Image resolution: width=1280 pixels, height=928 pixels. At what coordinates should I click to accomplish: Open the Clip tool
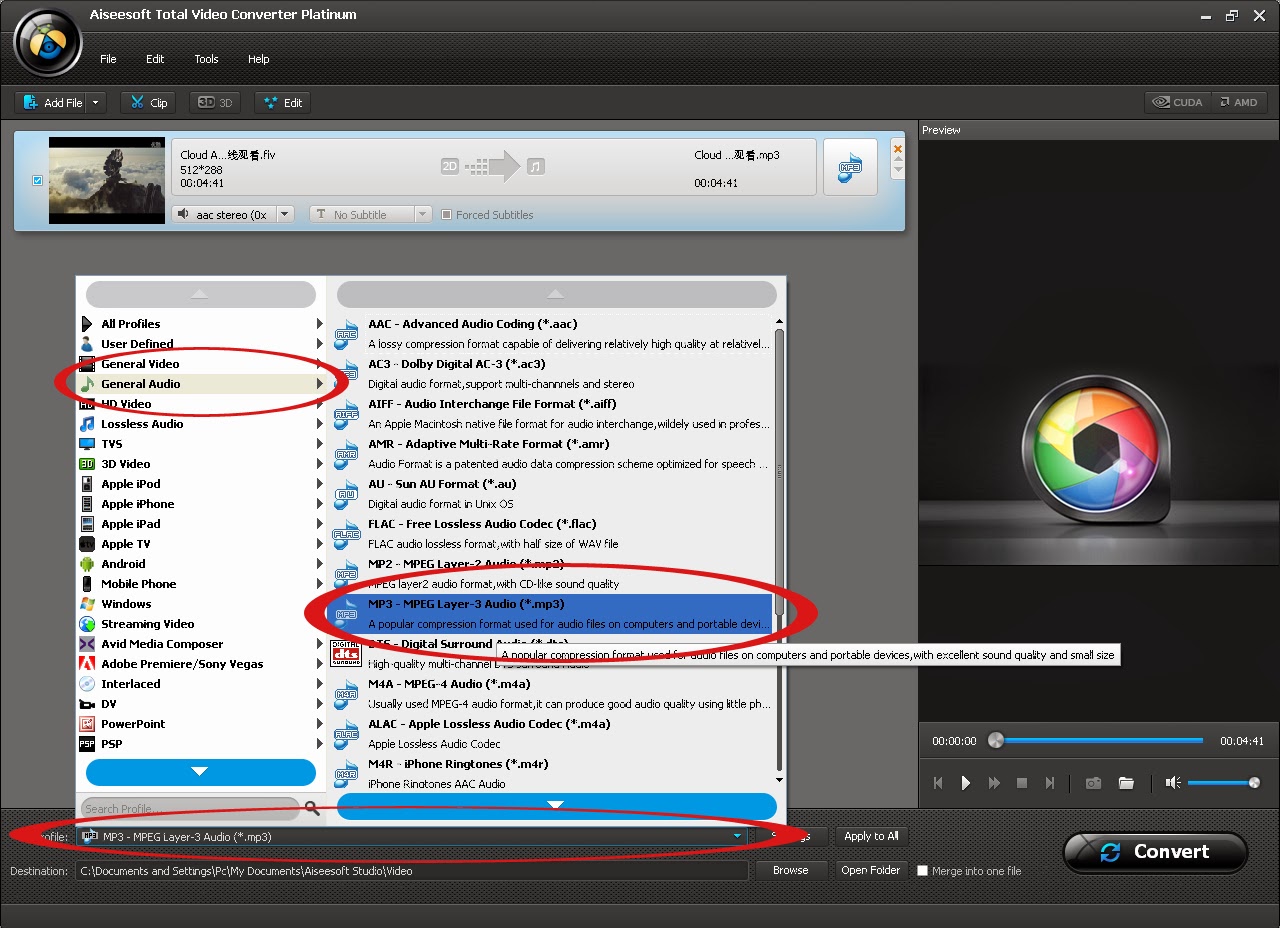pyautogui.click(x=148, y=102)
